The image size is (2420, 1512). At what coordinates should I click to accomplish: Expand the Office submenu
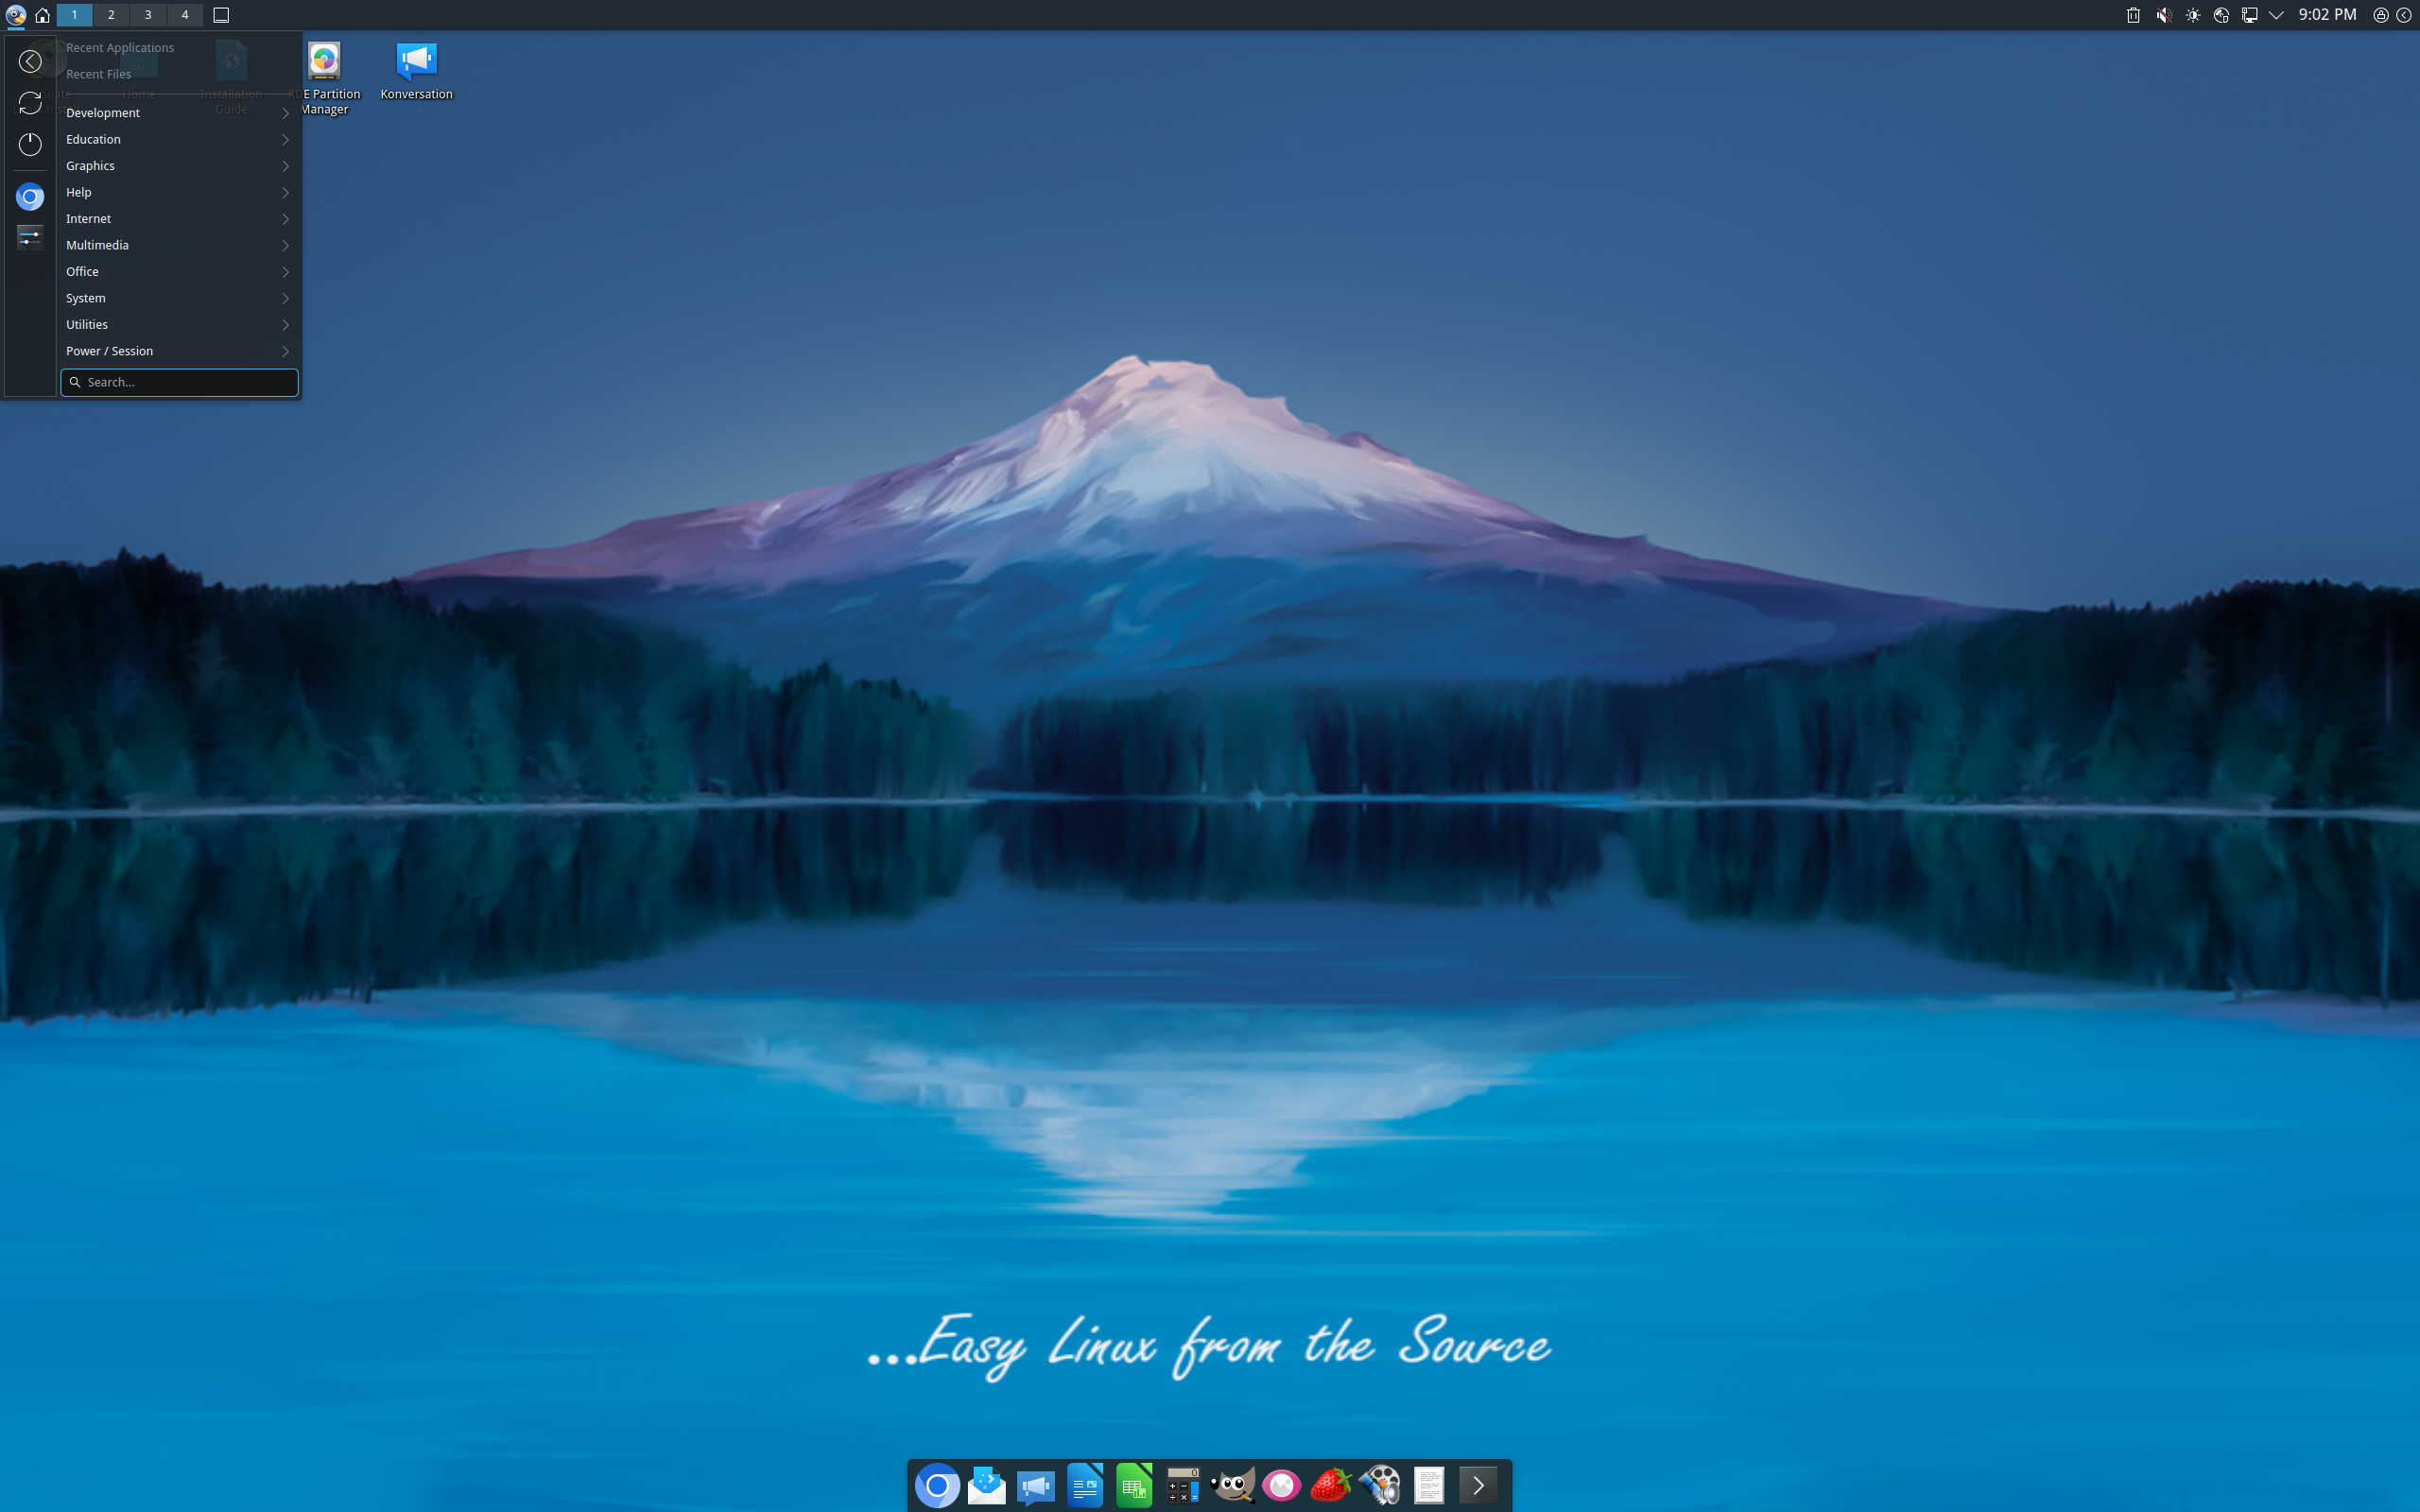pyautogui.click(x=178, y=272)
